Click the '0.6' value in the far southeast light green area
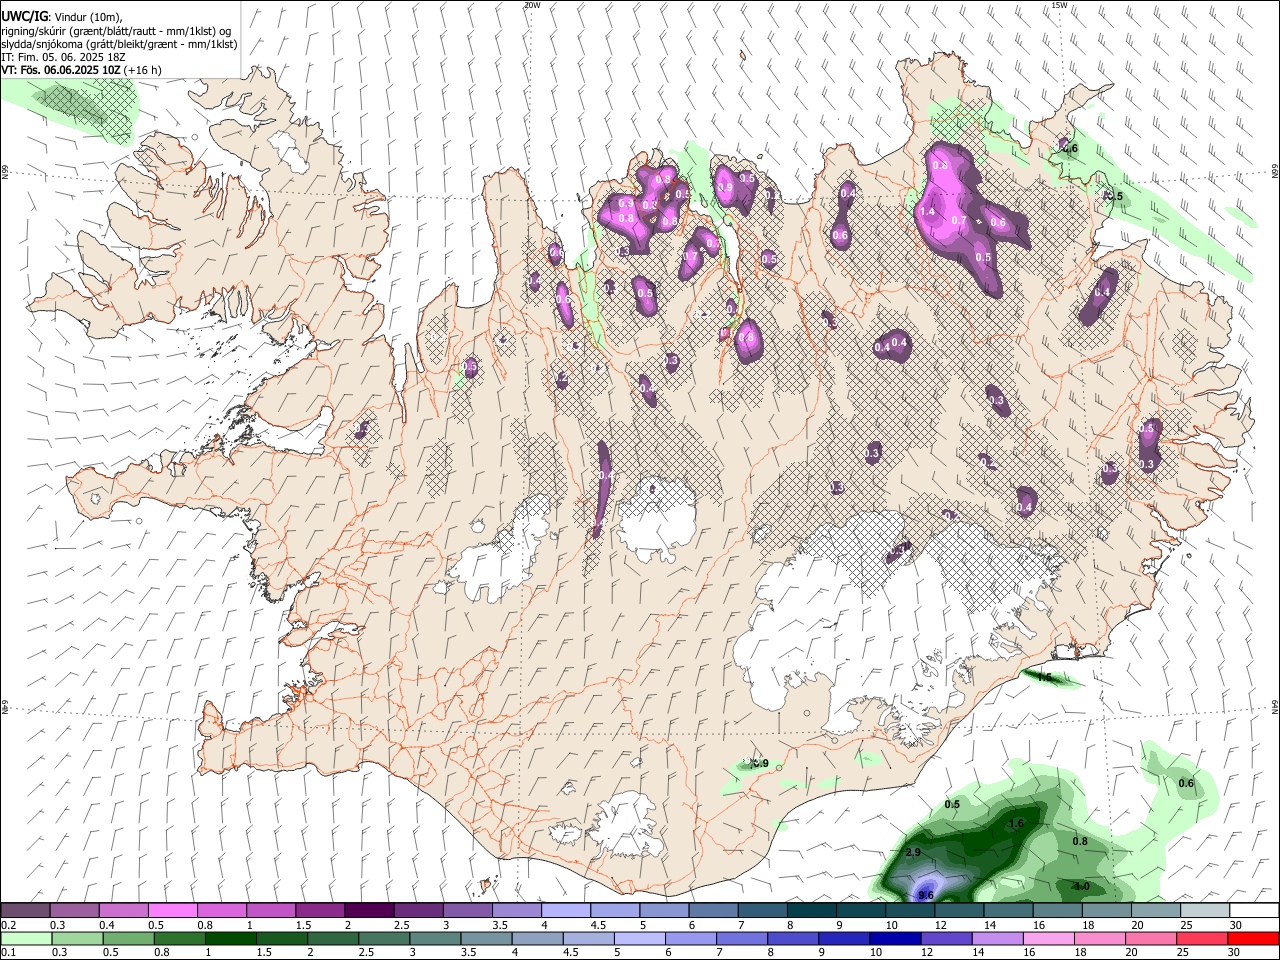The width and height of the screenshot is (1280, 960). [x=1186, y=783]
